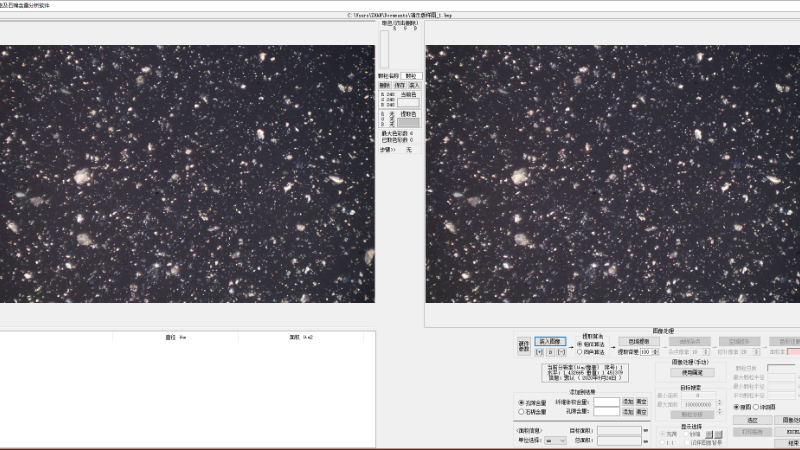Click the 当前色 current color swatch
Screen dimensions: 800x450
[408, 101]
